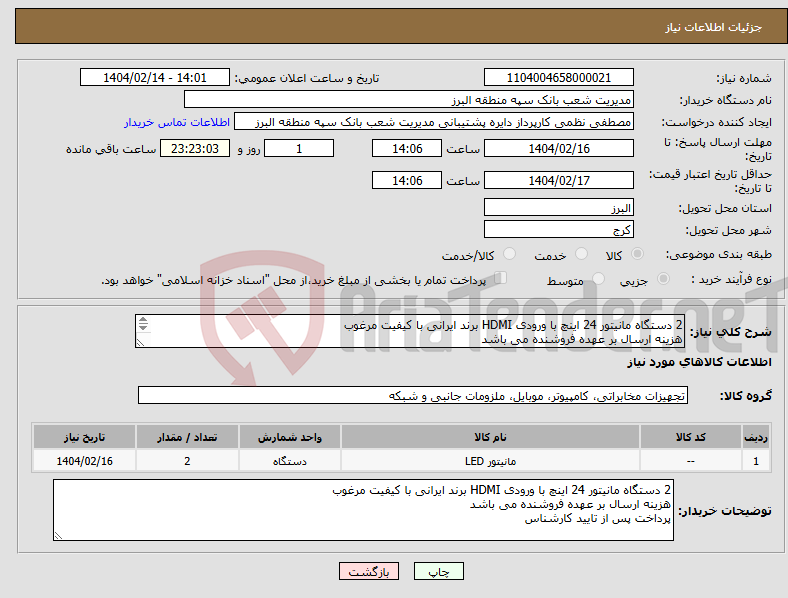Click the response deadline time 14:06 field

[x=407, y=148]
